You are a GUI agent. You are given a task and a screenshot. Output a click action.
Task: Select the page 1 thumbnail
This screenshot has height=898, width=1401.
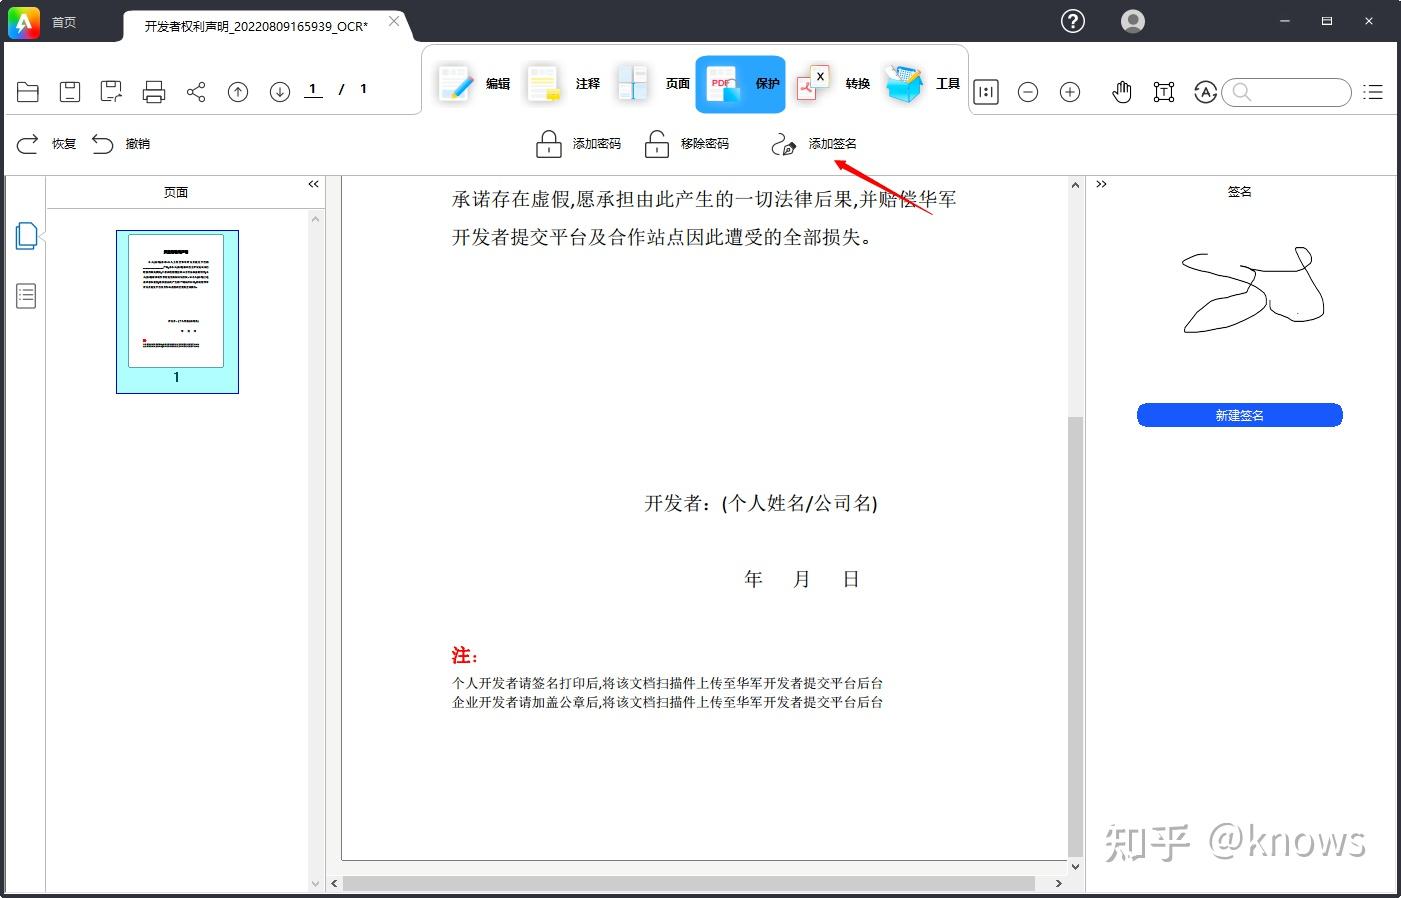177,311
